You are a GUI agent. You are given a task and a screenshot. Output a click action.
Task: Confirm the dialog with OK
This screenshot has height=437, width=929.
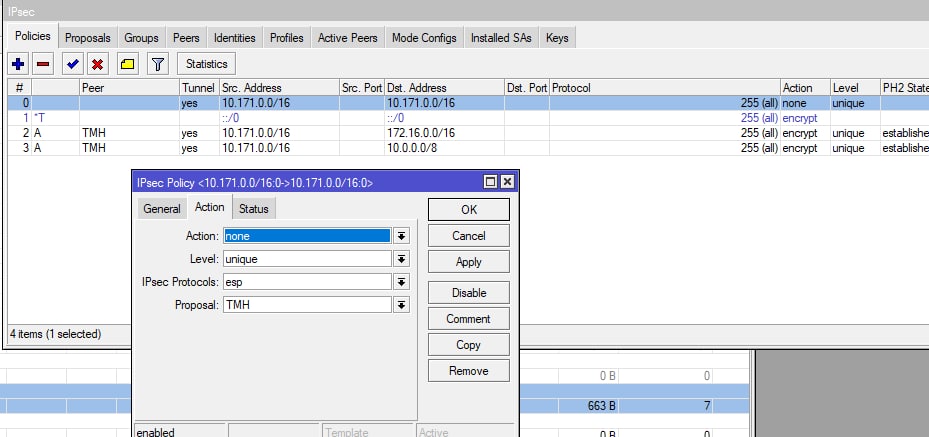coord(469,210)
